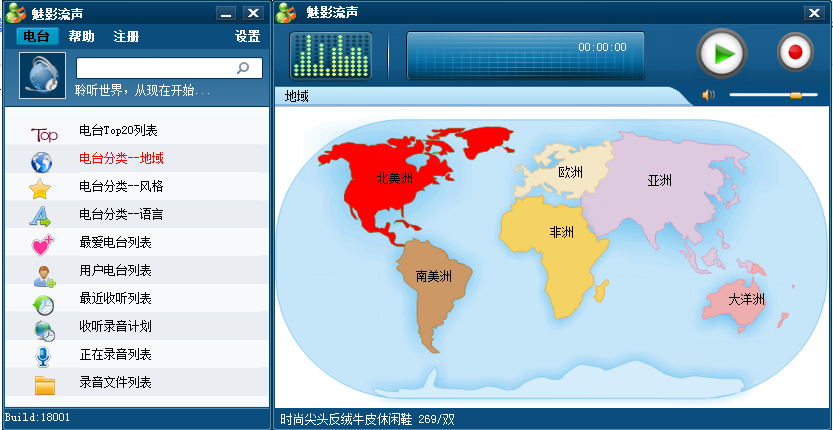Click the star icon for style categories
833x430 pixels.
(x=40, y=188)
